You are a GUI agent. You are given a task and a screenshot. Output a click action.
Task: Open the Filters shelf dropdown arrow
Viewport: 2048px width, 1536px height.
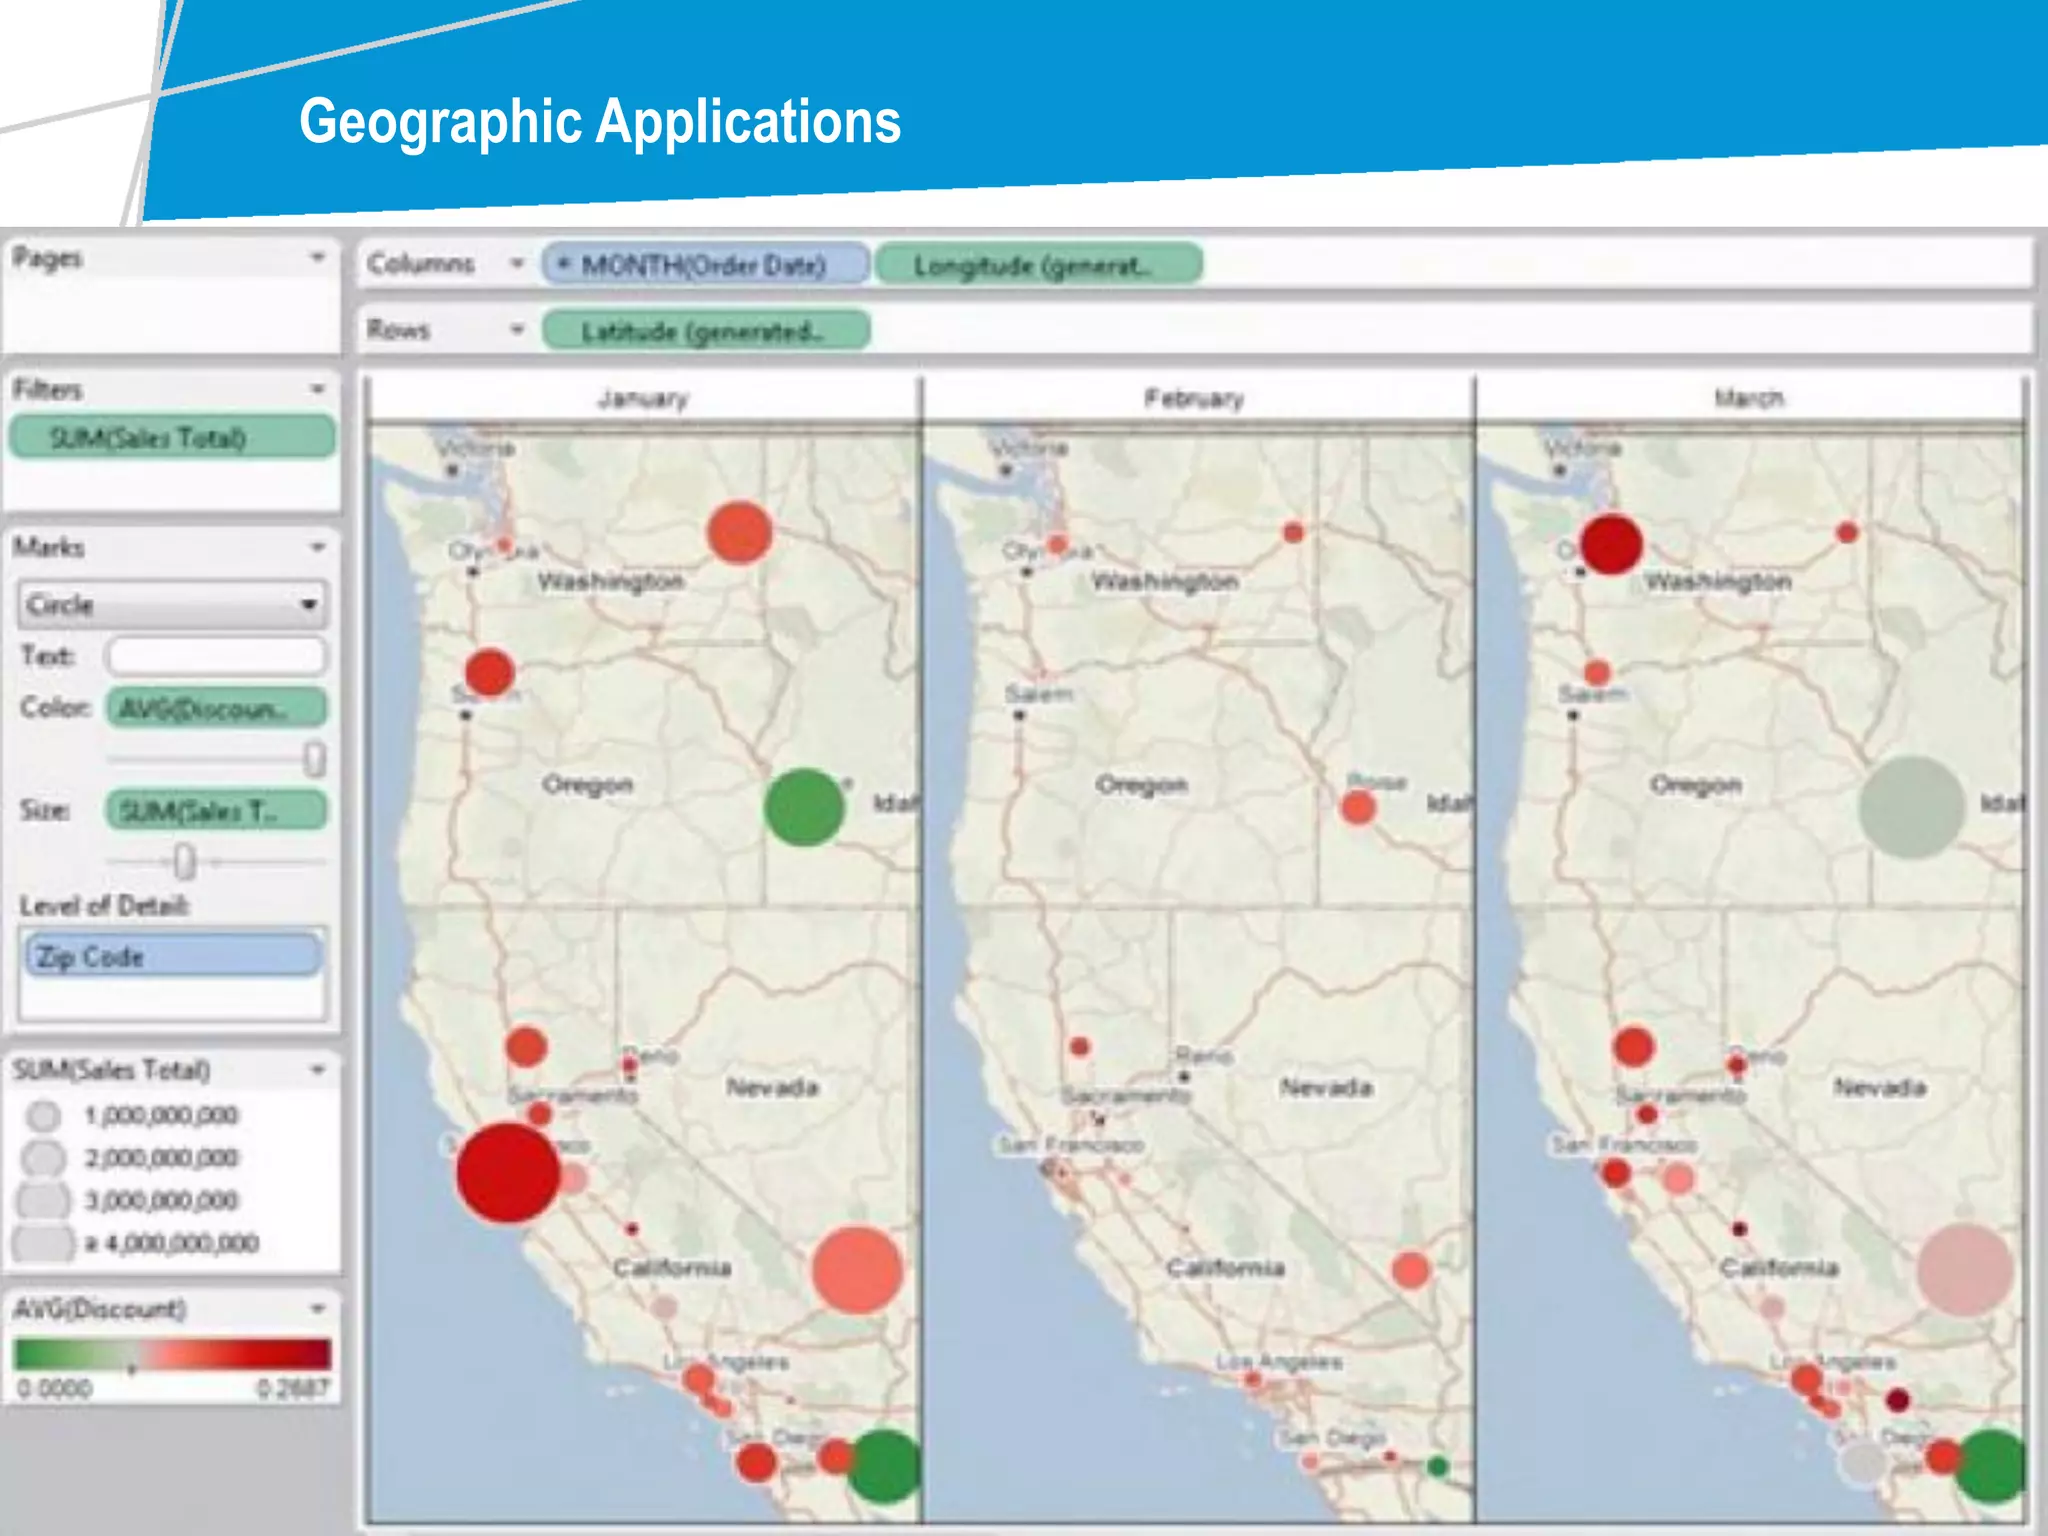pos(318,389)
